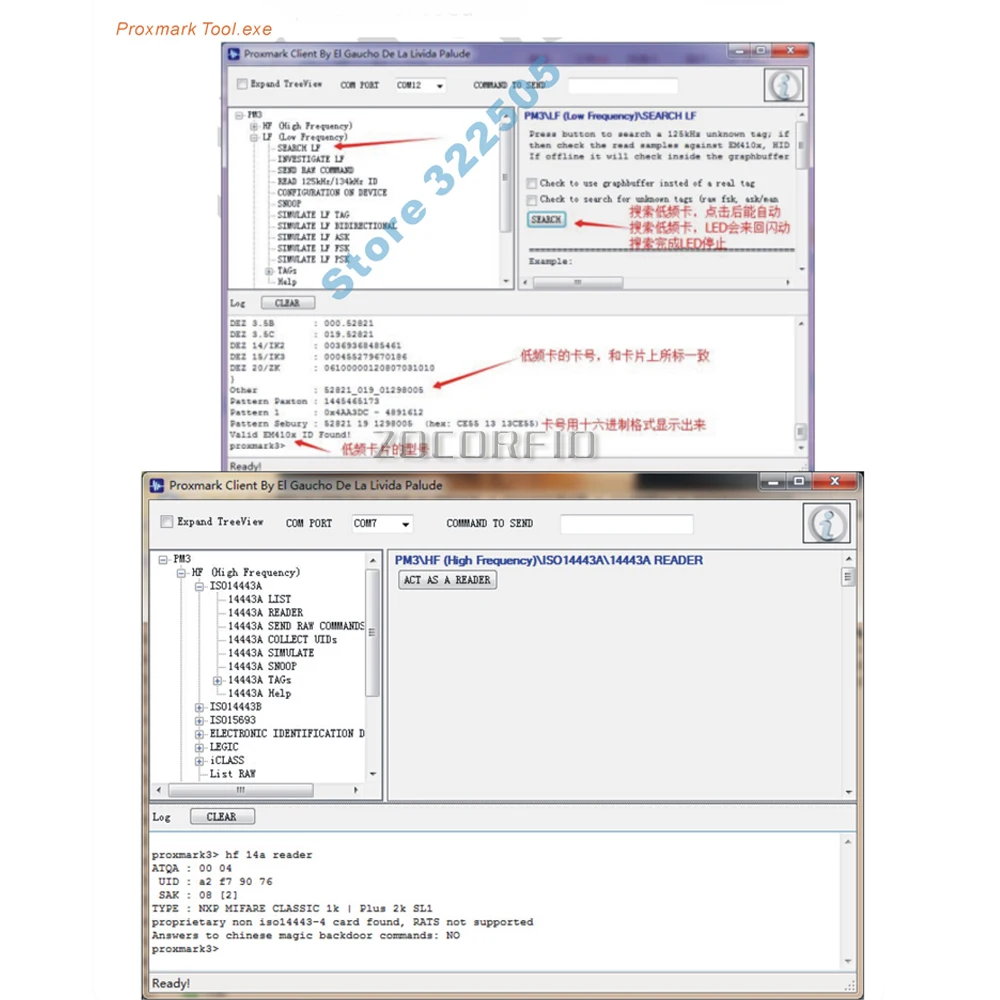Screen dimensions: 1000x1000
Task: Open the COM7 port dropdown in the lower window
Action: (x=405, y=524)
